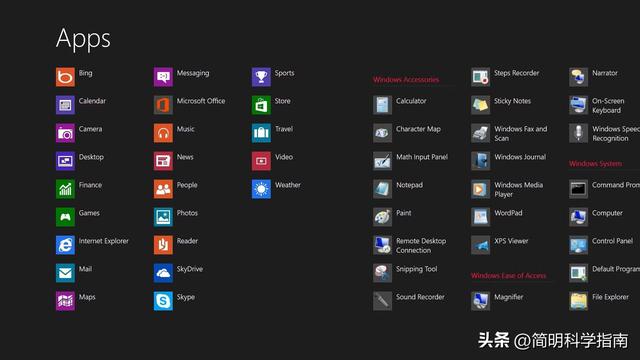Launch Windows Speech Recognition icon

tap(578, 133)
